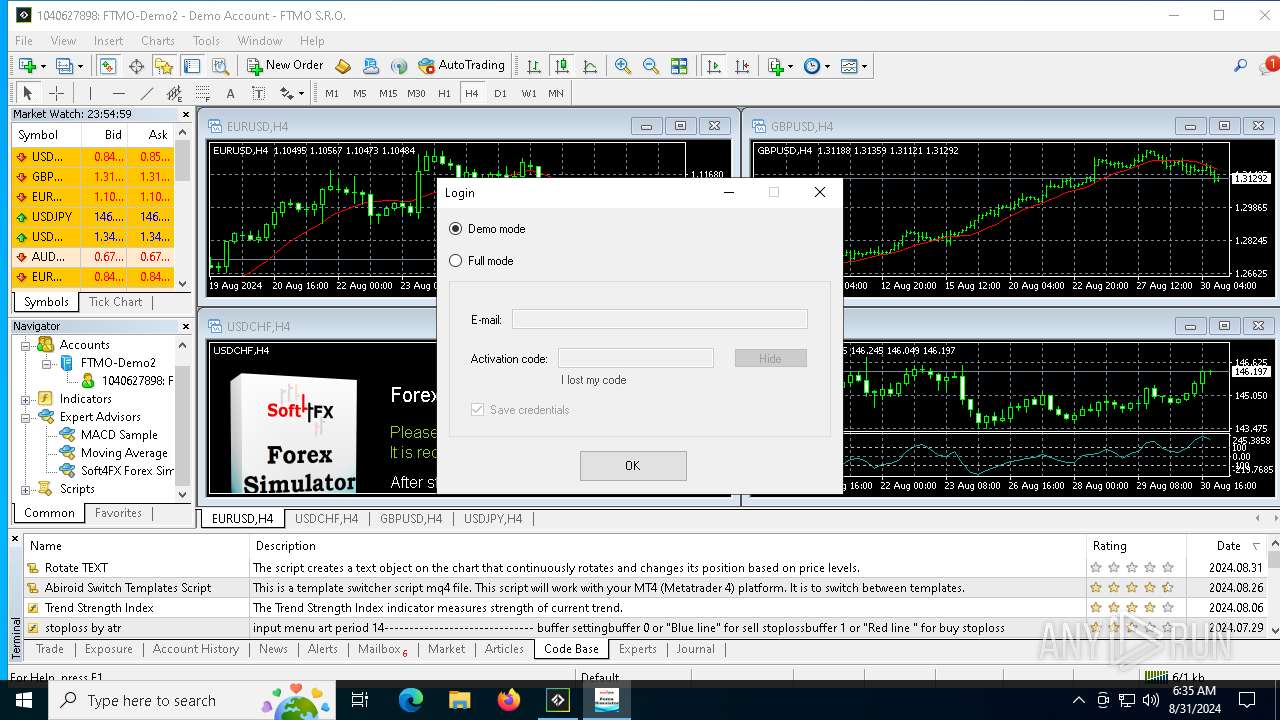This screenshot has width=1280, height=720.
Task: Click the I lost my code link
Action: click(x=594, y=380)
